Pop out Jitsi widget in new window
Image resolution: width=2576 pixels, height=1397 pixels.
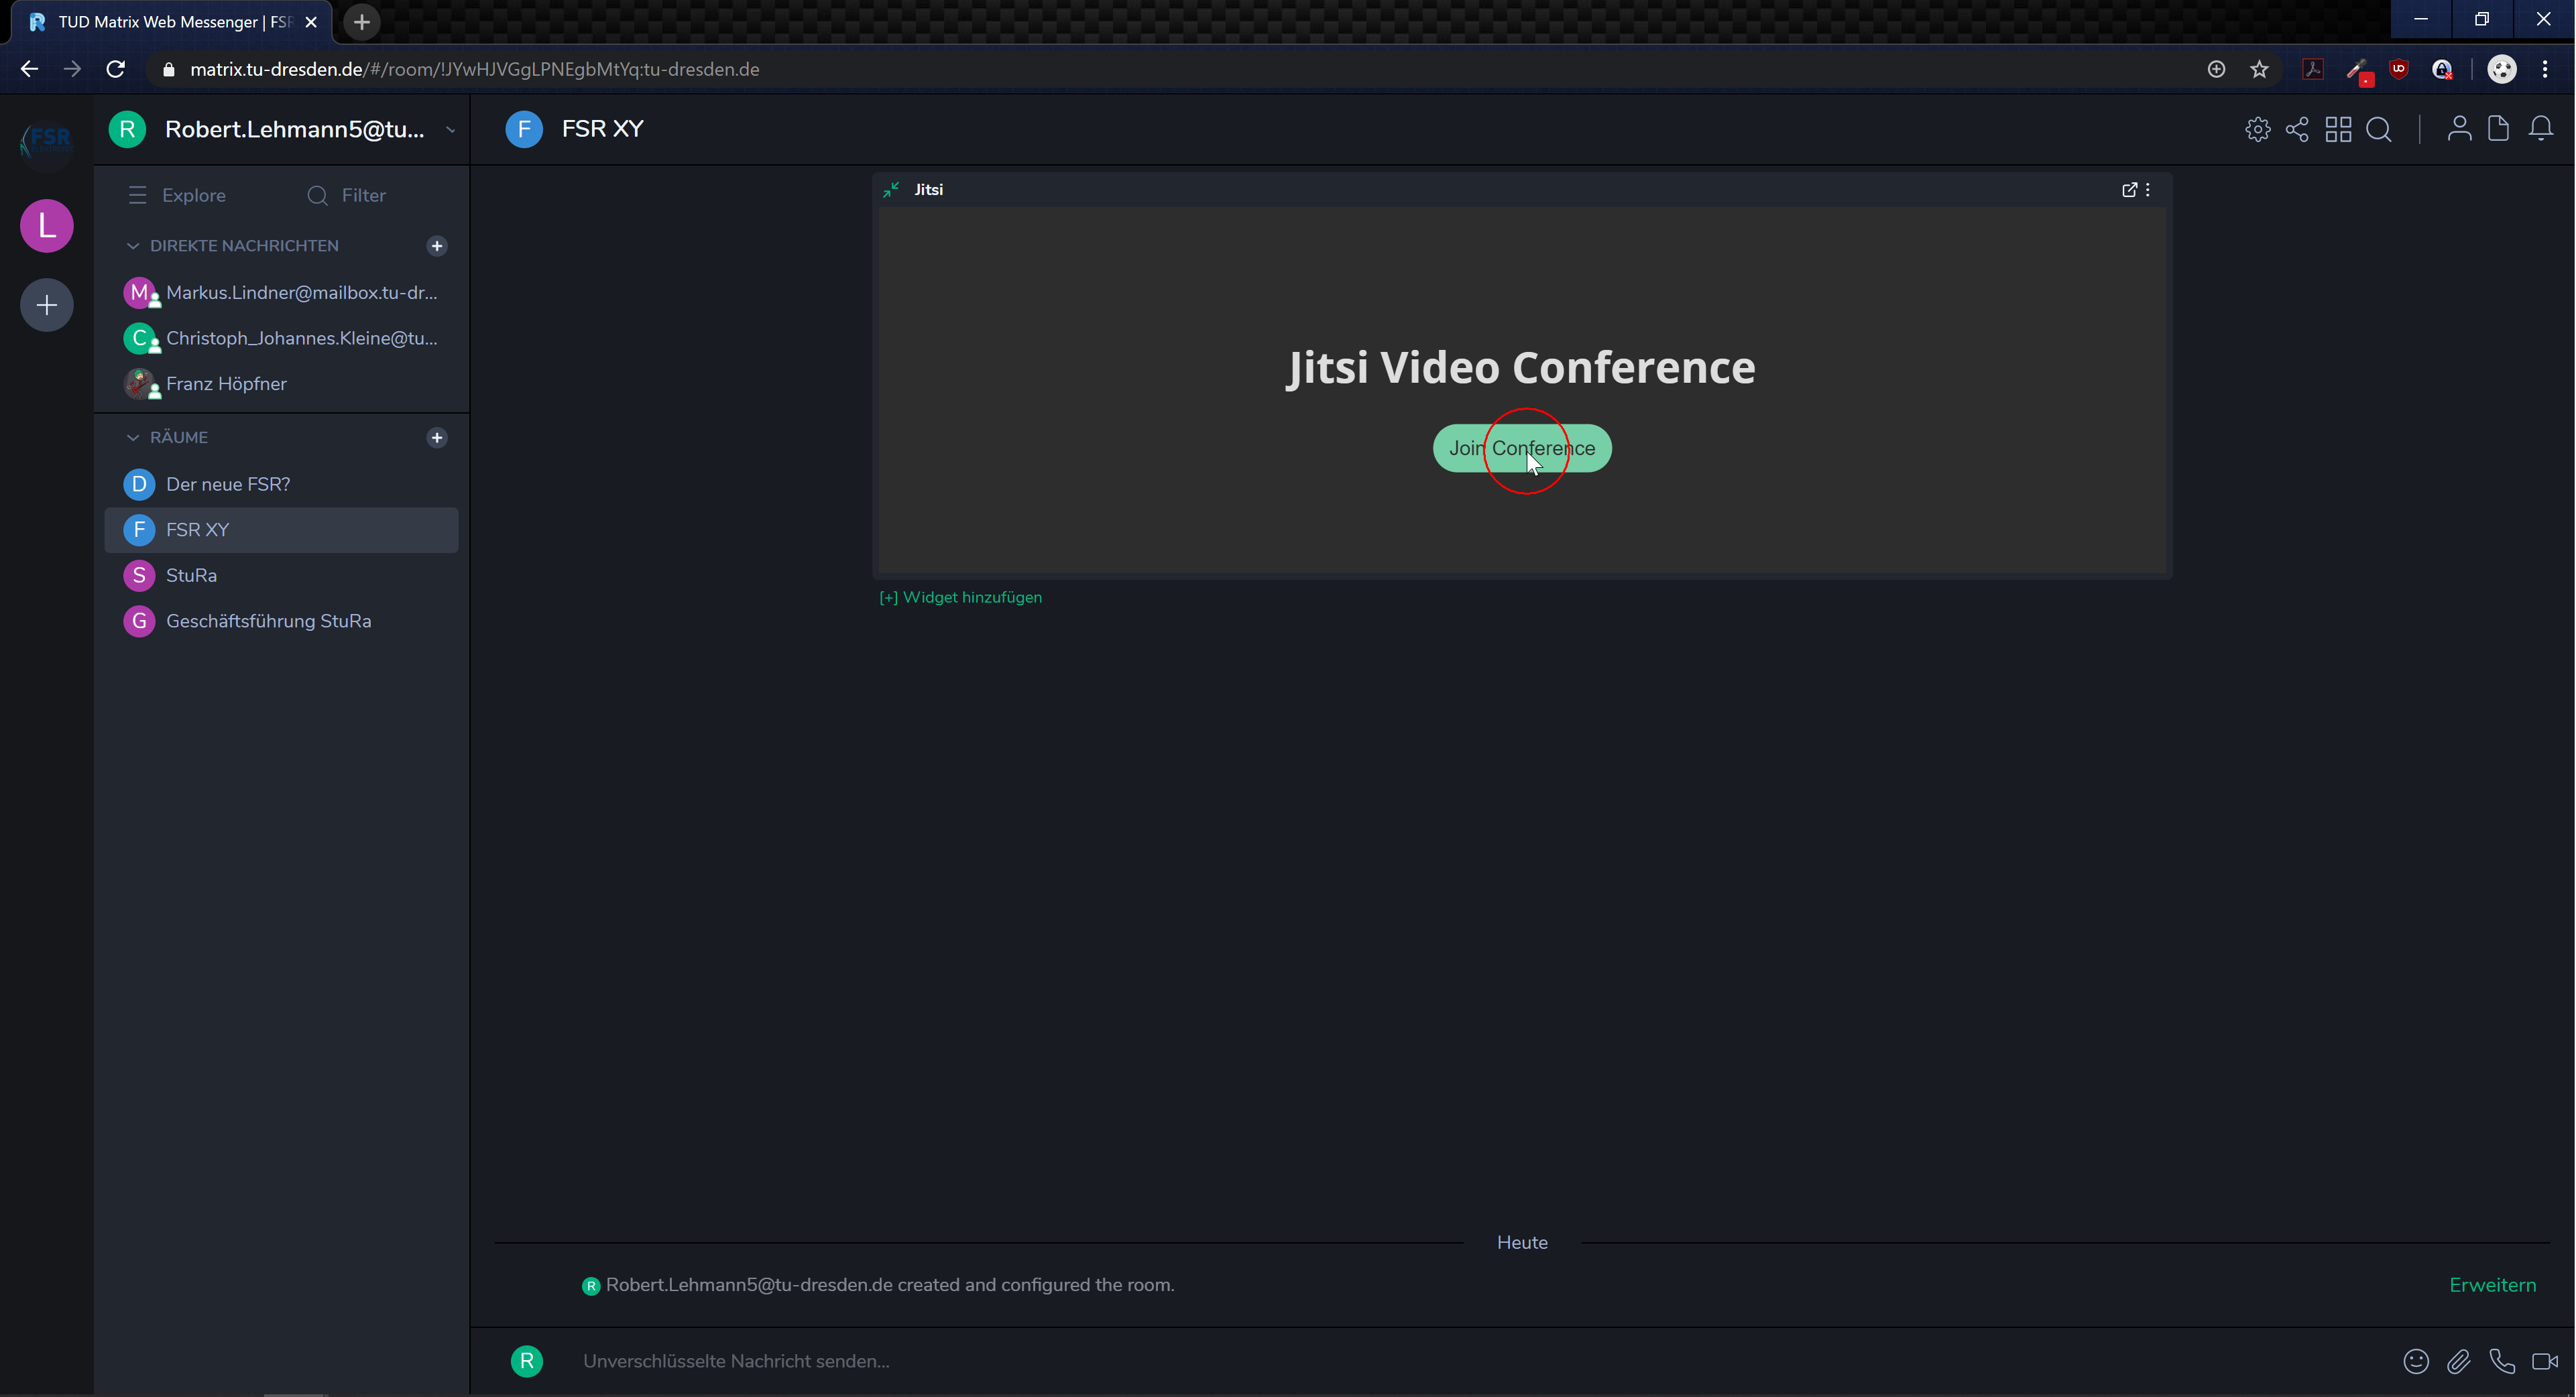point(2129,189)
